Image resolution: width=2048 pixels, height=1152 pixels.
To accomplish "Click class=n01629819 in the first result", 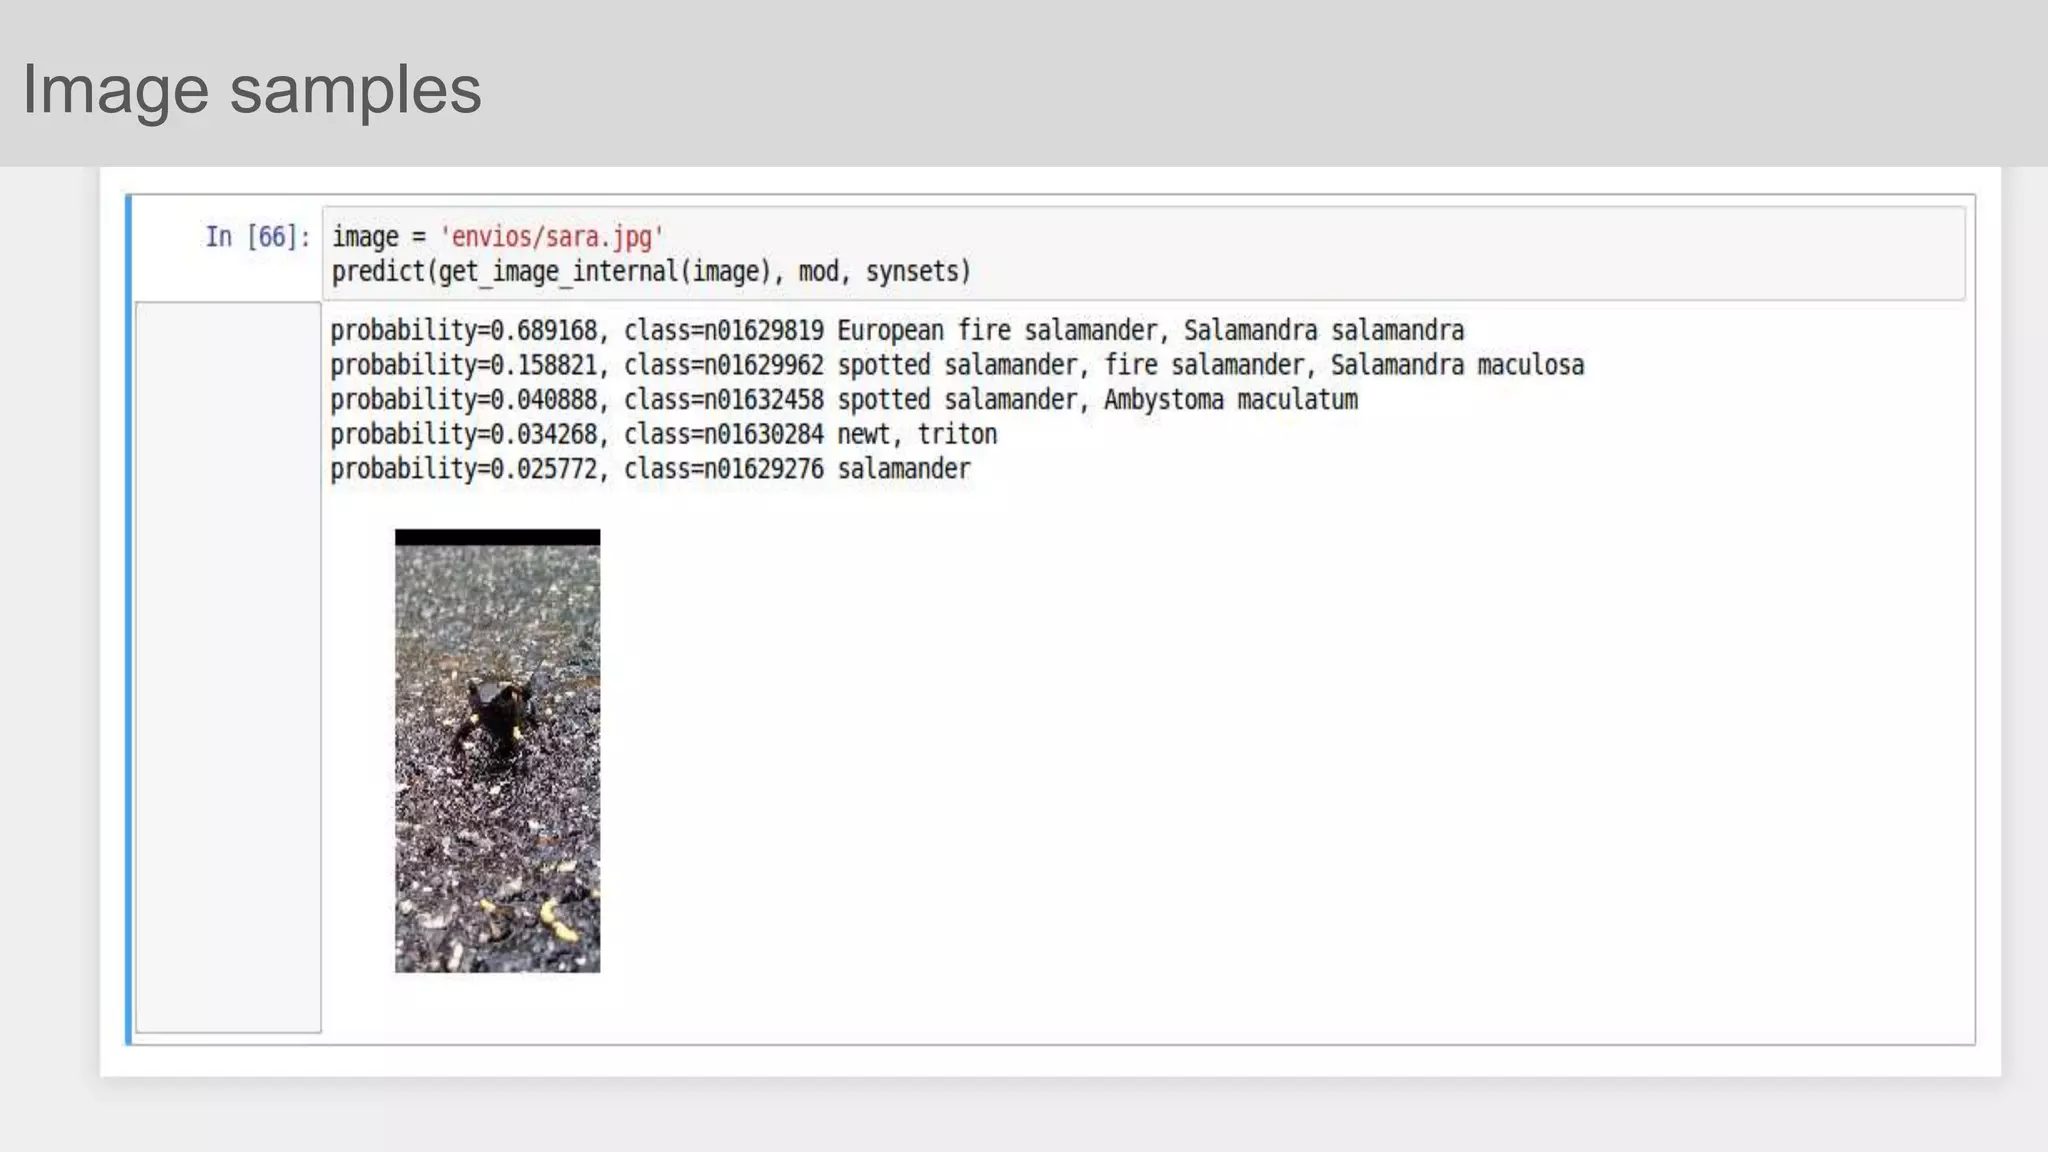I will (724, 331).
